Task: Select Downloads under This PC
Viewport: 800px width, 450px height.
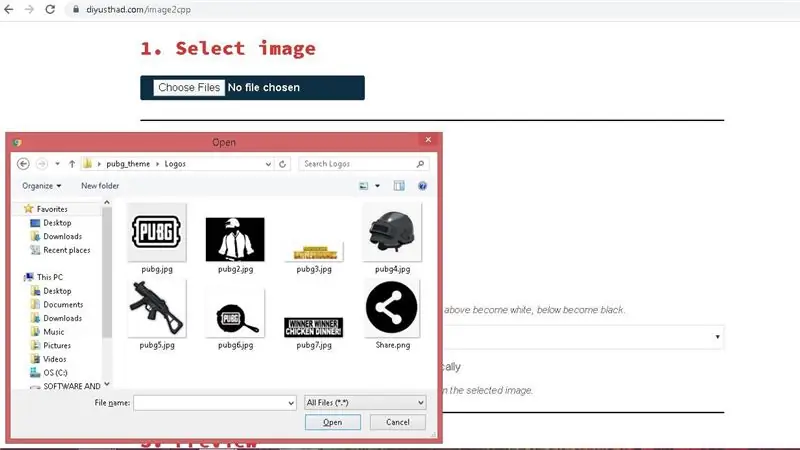Action: [62, 318]
